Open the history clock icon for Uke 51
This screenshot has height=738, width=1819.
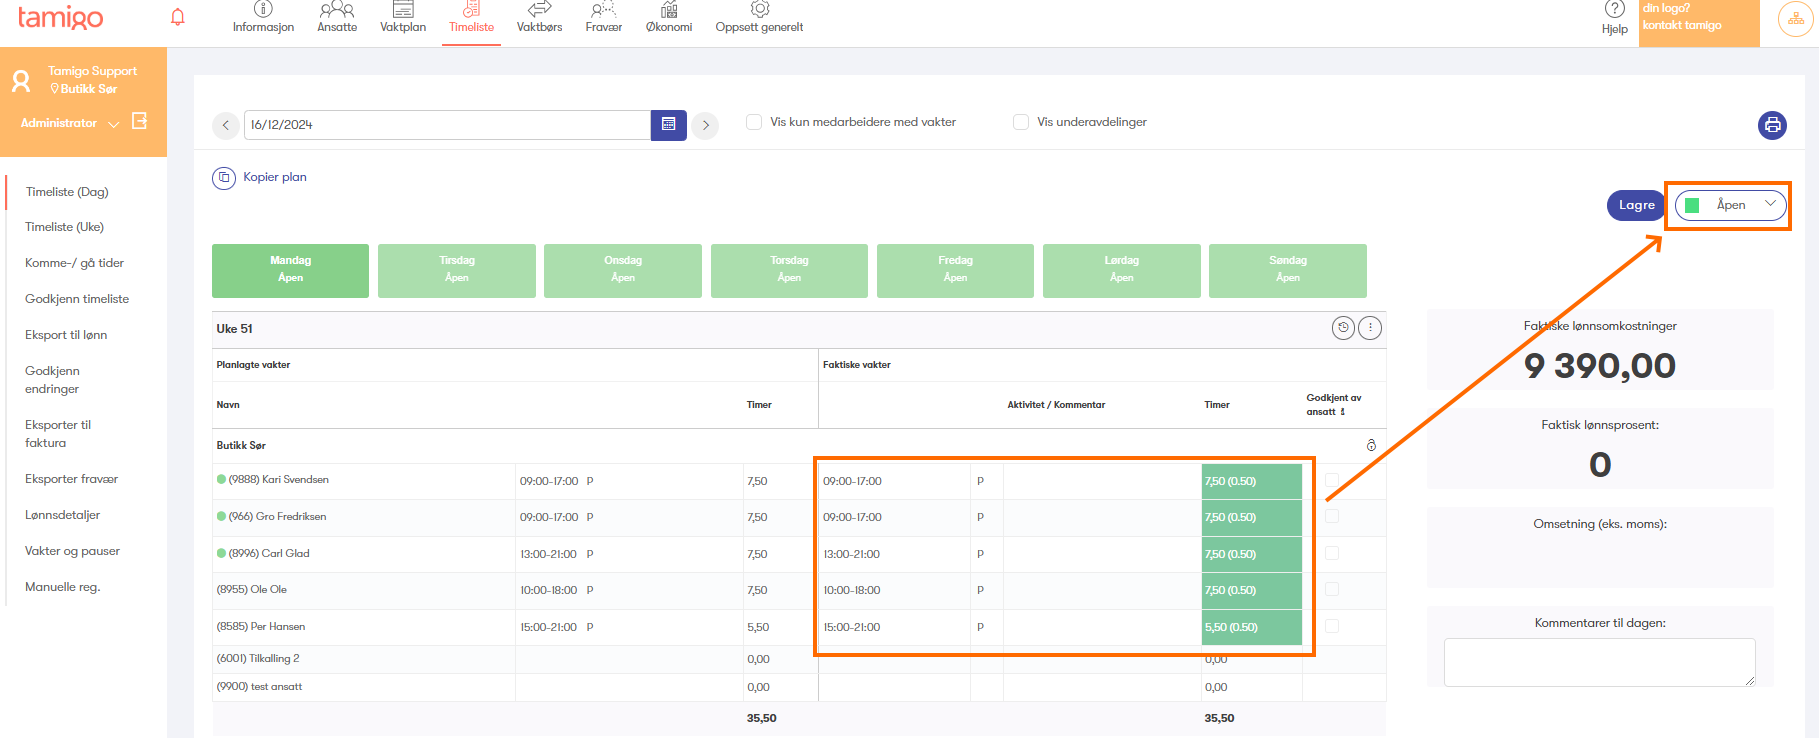point(1343,328)
